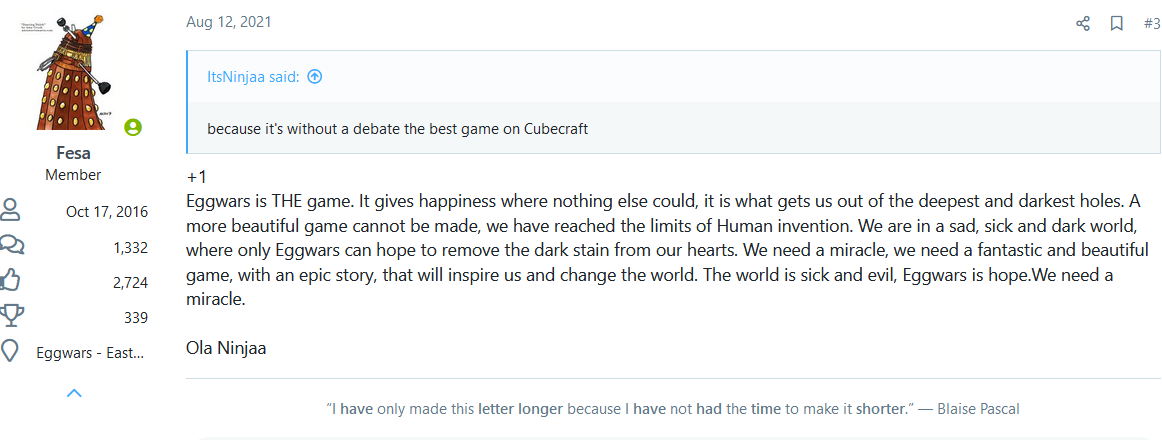Click the thumbs-up reaction score icon
Image resolution: width=1162 pixels, height=440 pixels.
10,281
